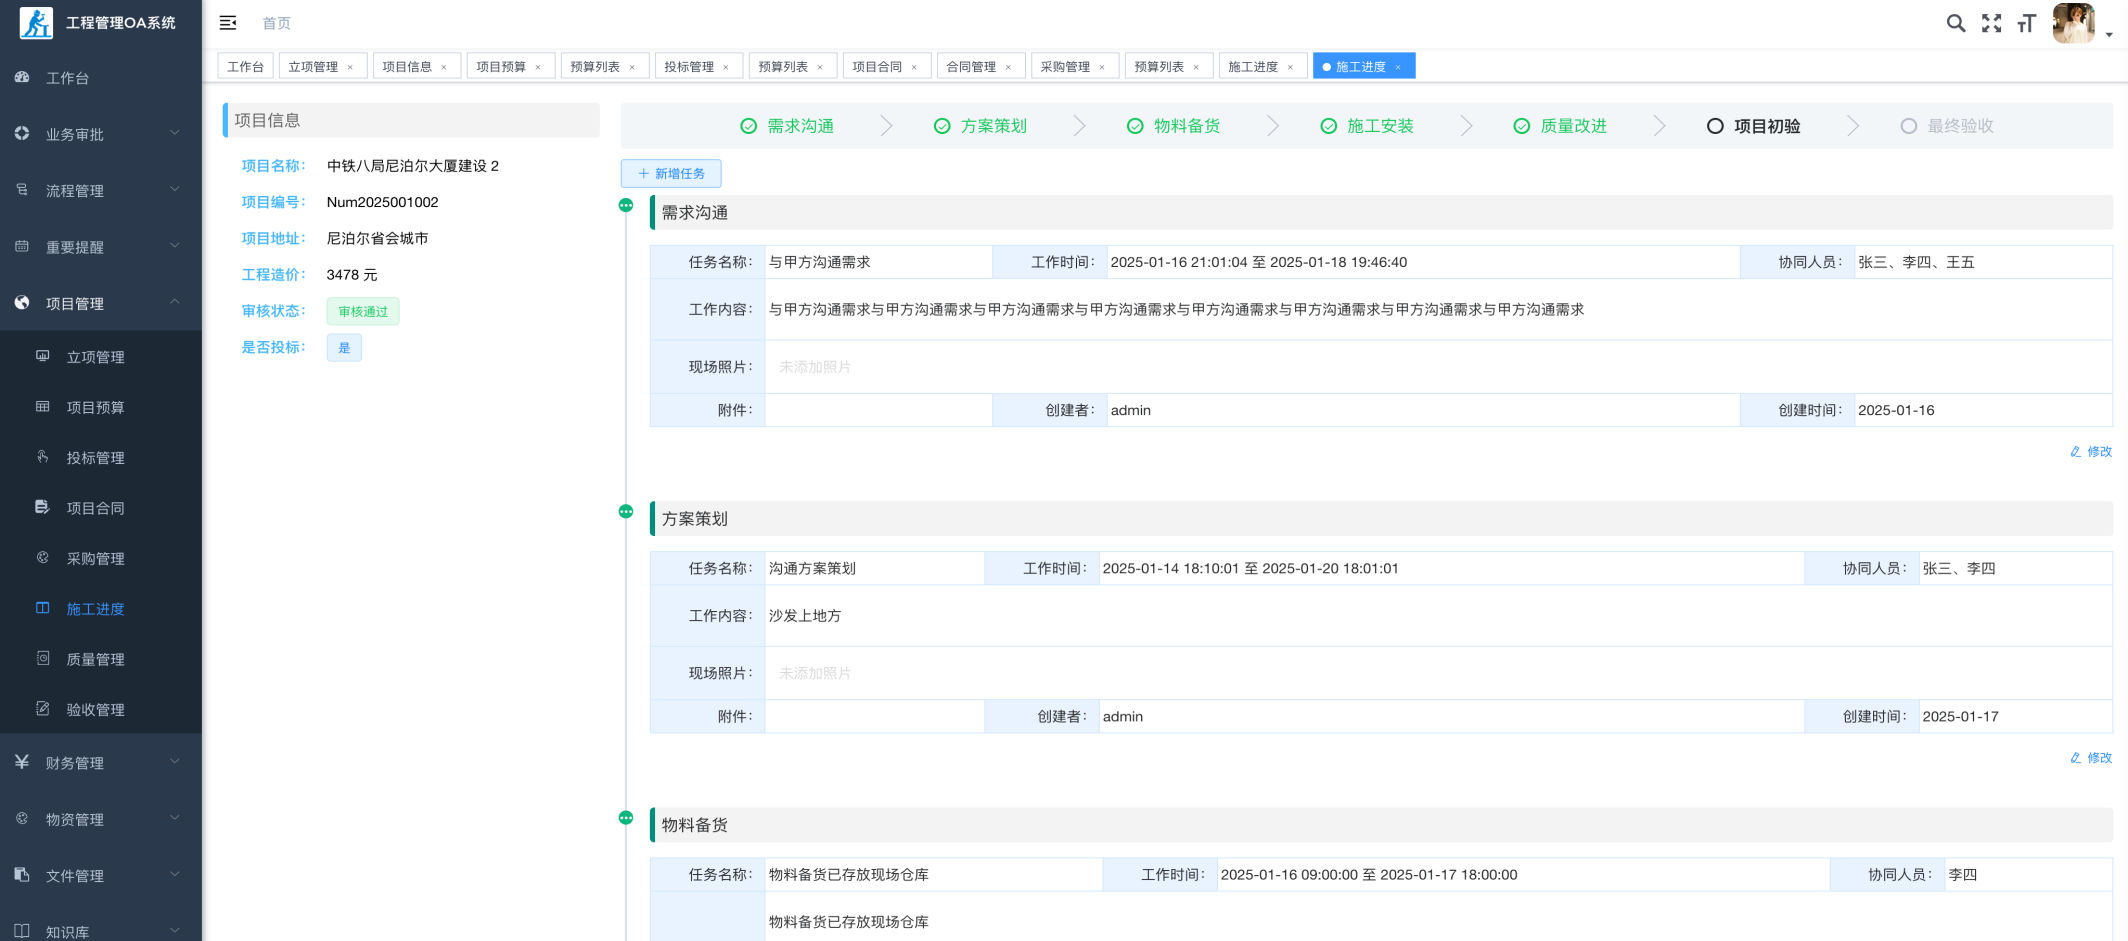
Task: Open 验收管理 in sidebar
Action: click(x=95, y=710)
